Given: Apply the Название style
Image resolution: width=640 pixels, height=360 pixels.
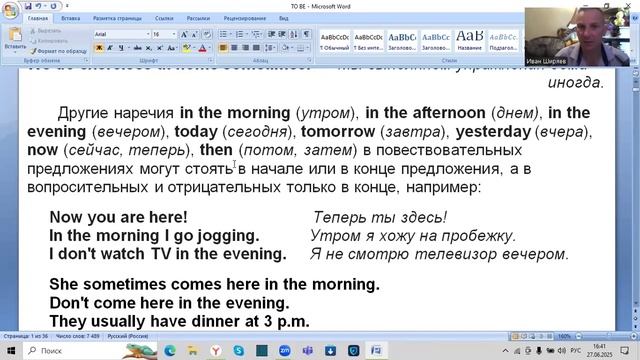Looking at the screenshot, I should [x=469, y=41].
